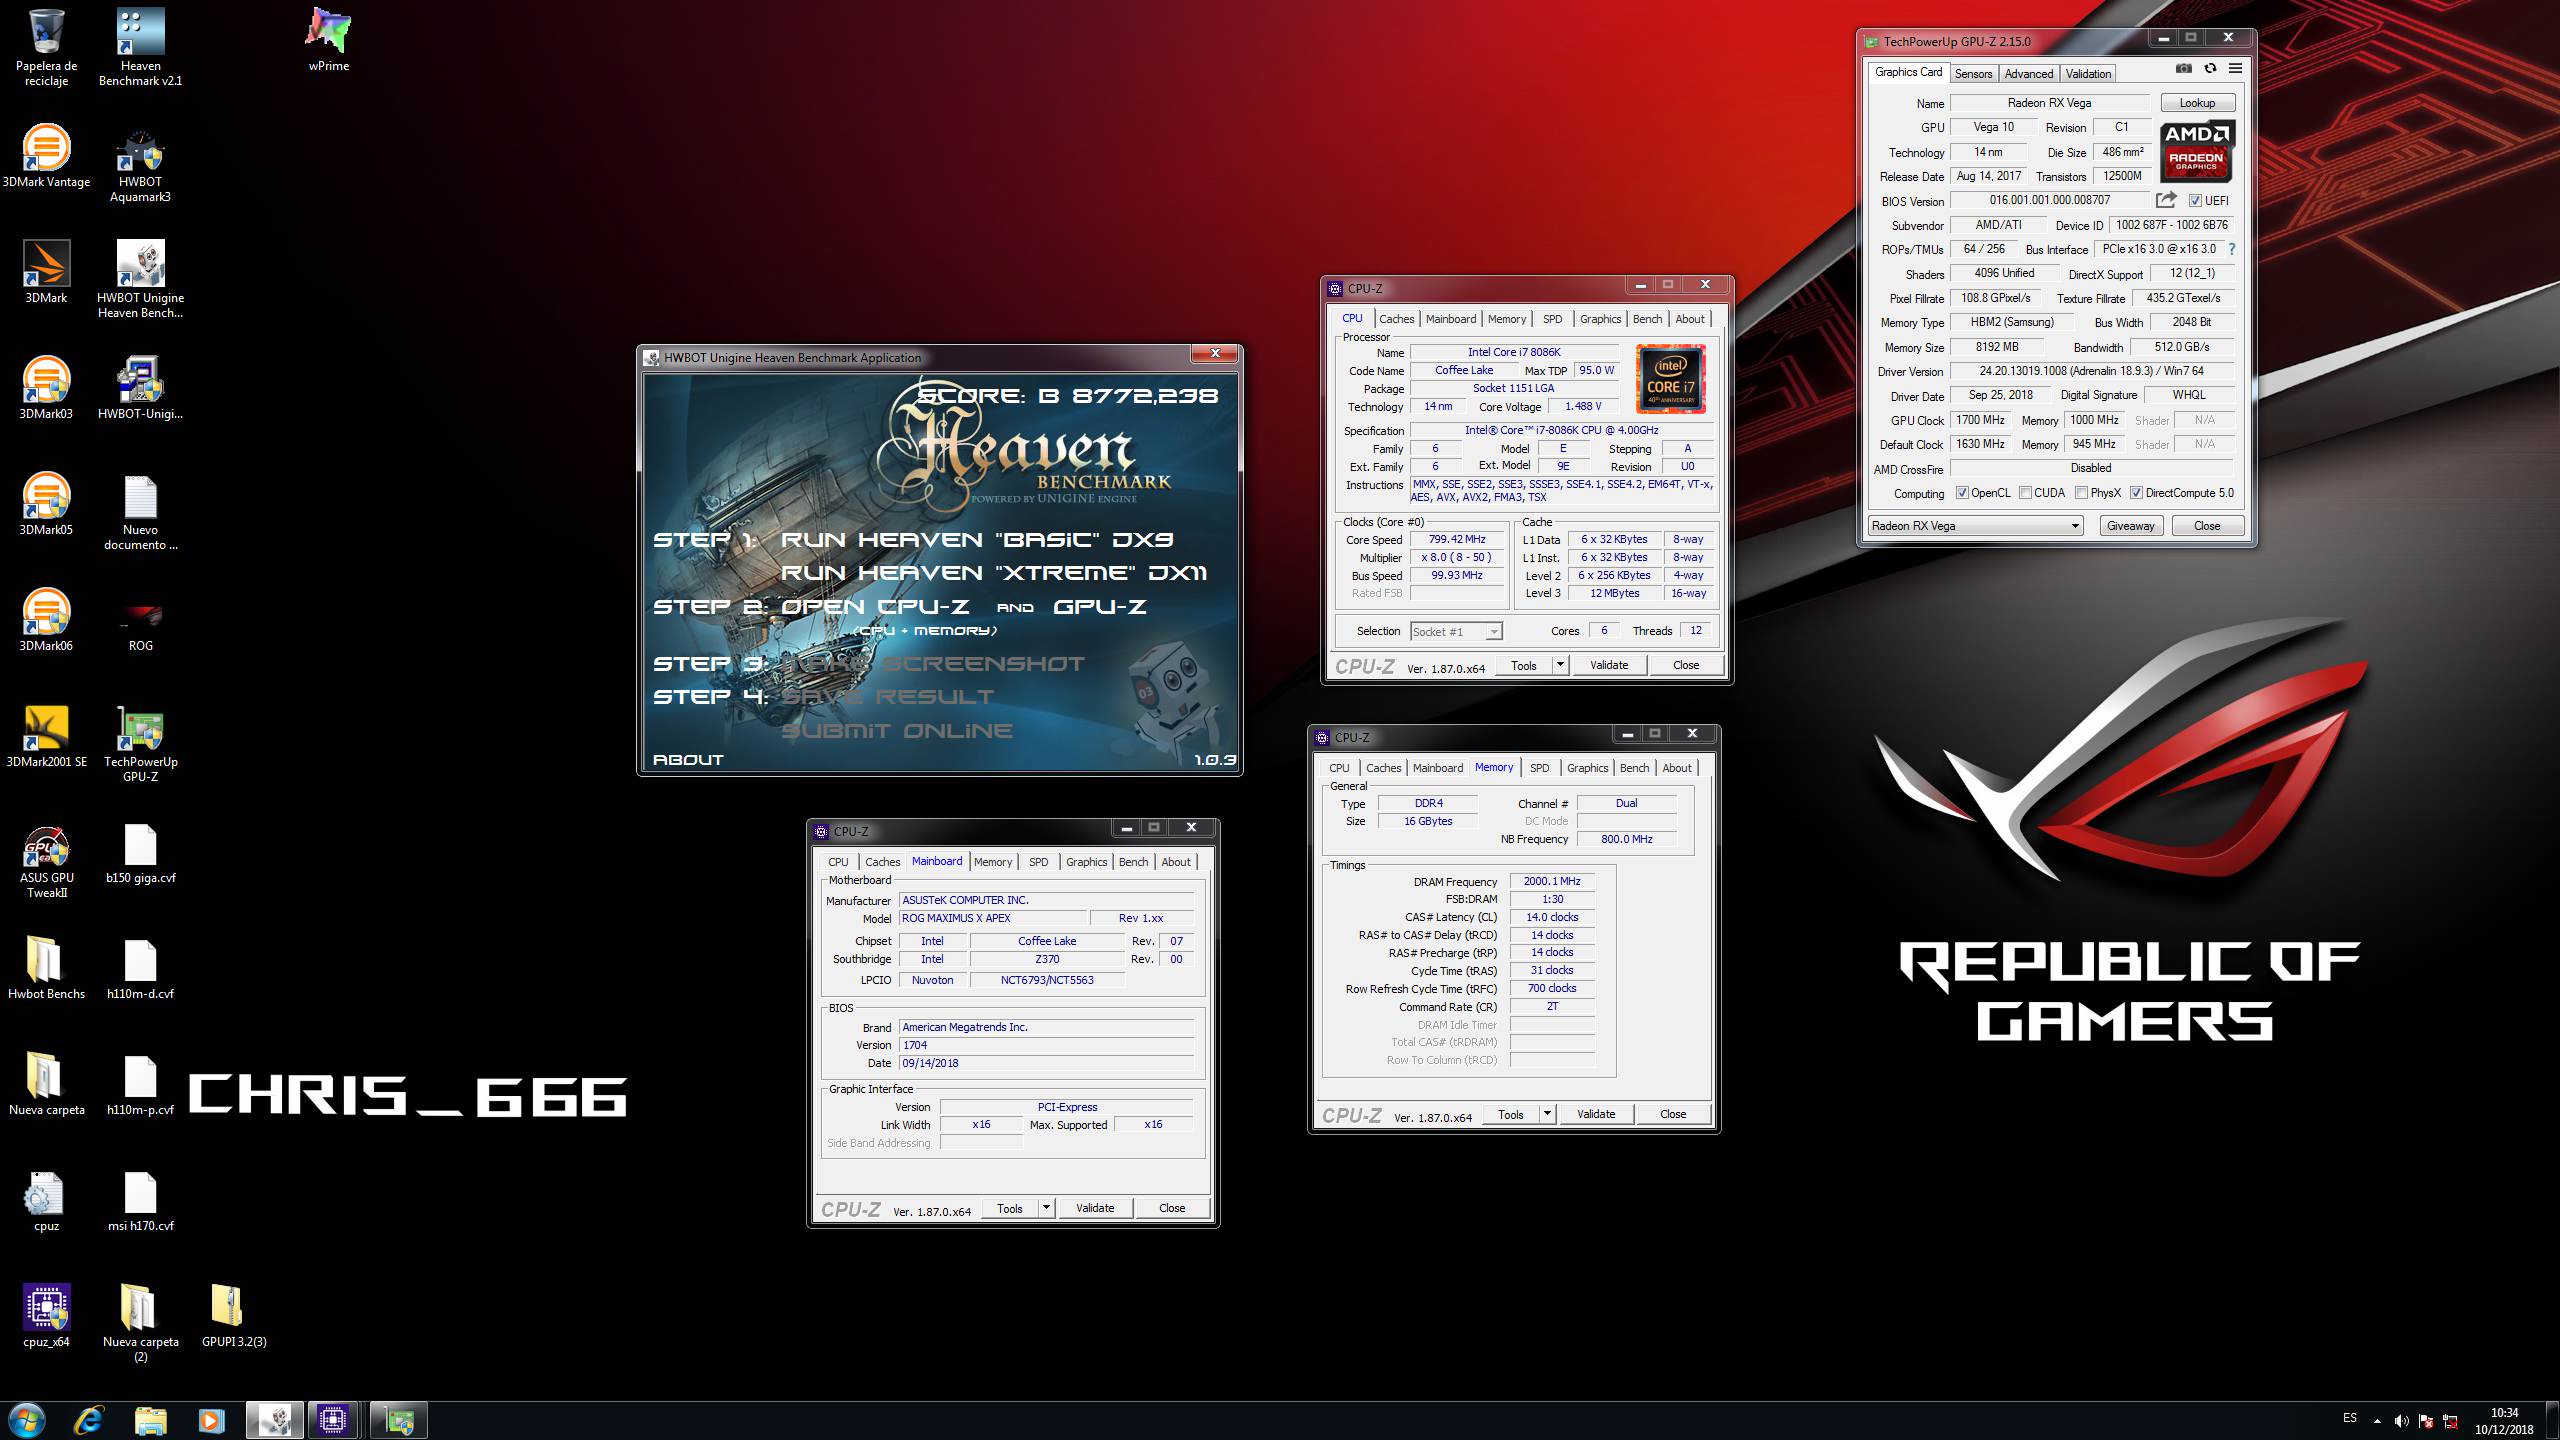Open the HWBOT Unigine Heaven Bench desktop icon

[x=140, y=279]
